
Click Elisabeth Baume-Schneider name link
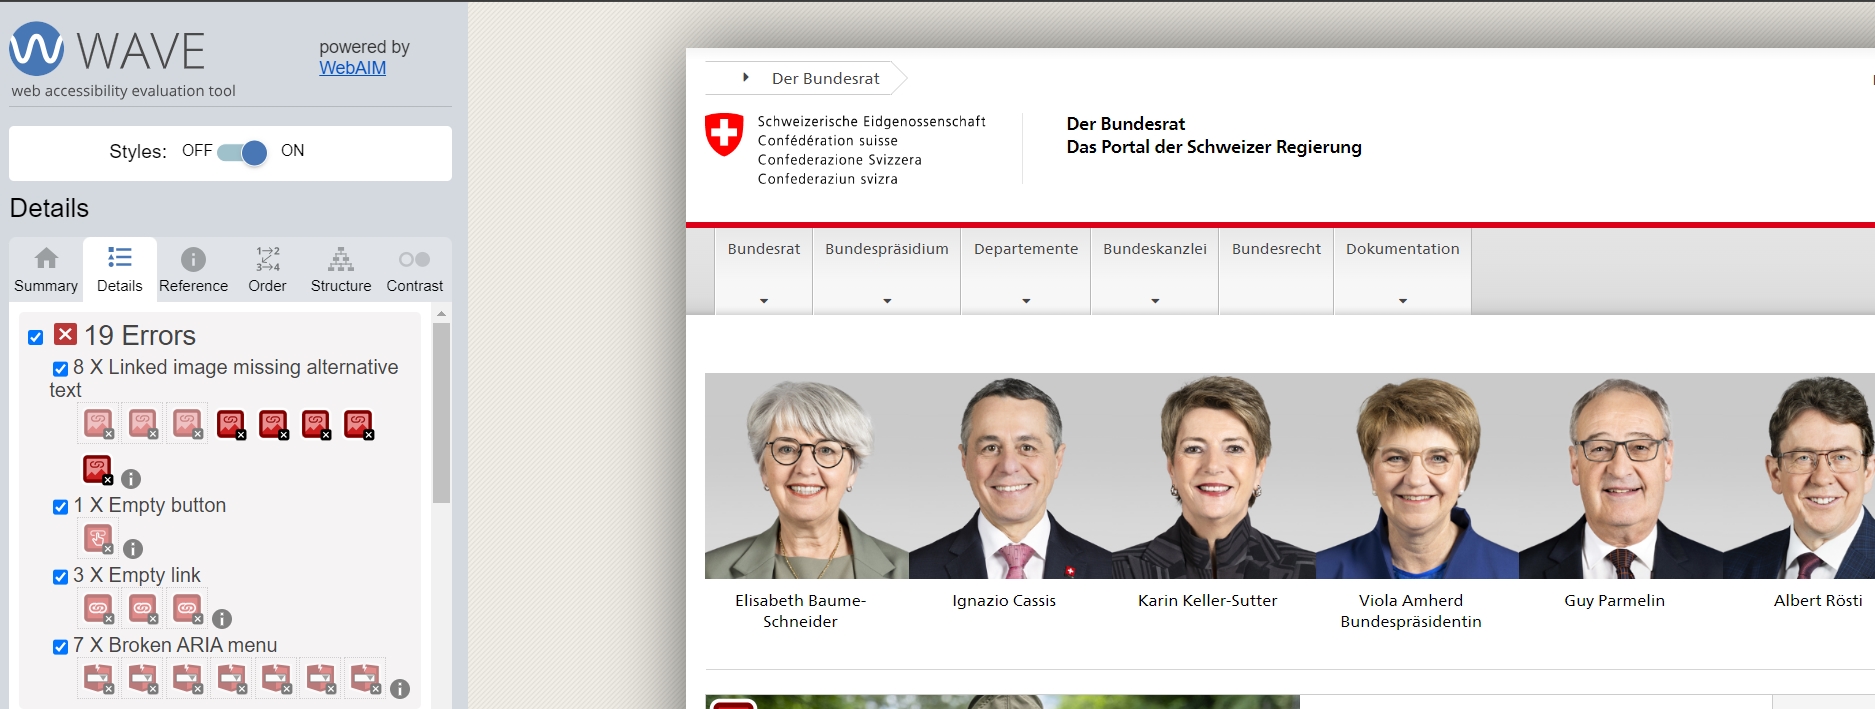coord(801,611)
